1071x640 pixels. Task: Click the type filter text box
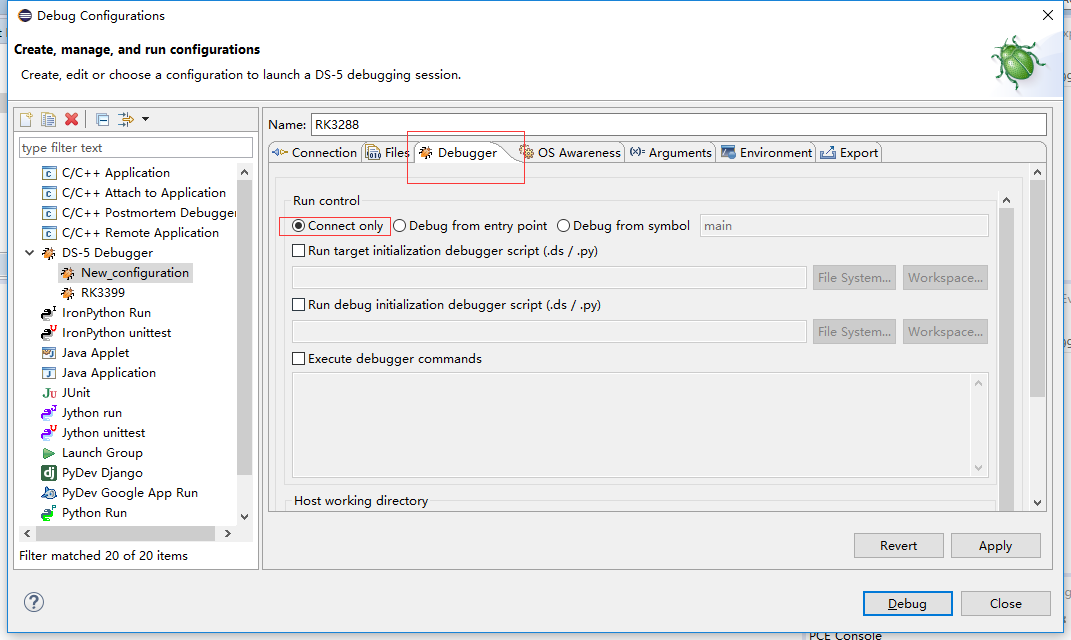(x=136, y=148)
